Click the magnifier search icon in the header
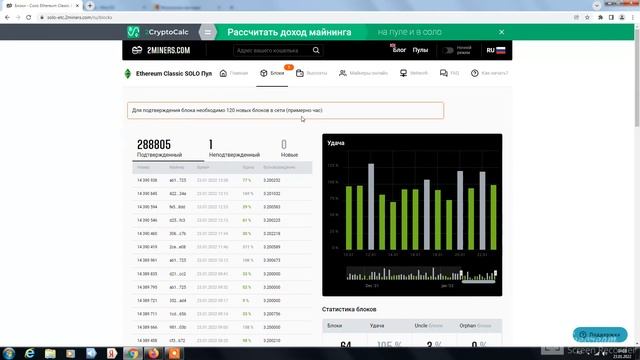Viewport: 640px width, 360px height. point(316,50)
